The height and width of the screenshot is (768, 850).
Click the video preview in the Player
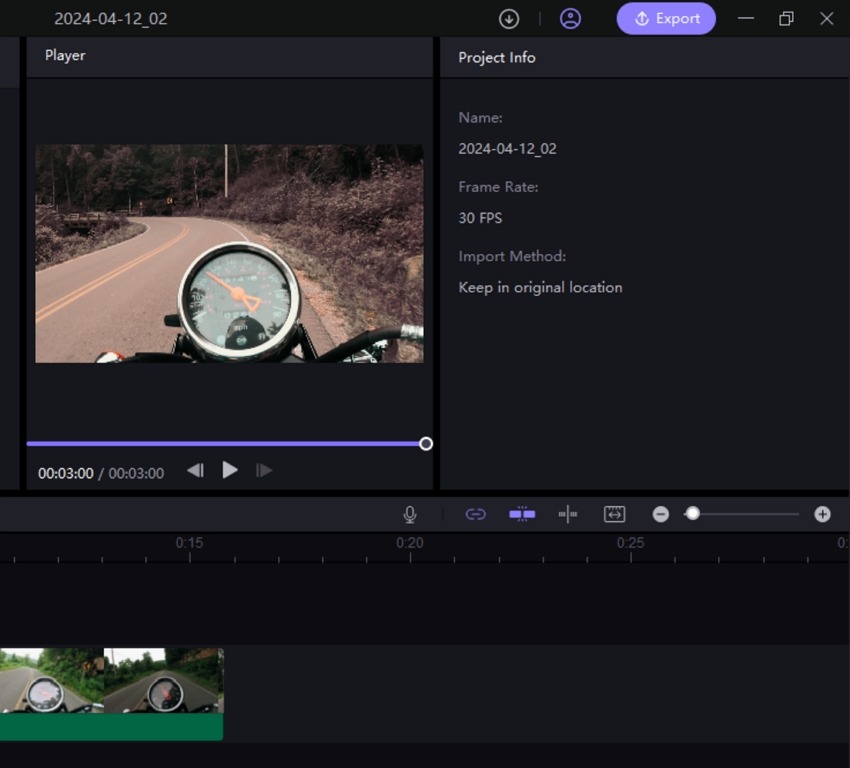coord(229,253)
